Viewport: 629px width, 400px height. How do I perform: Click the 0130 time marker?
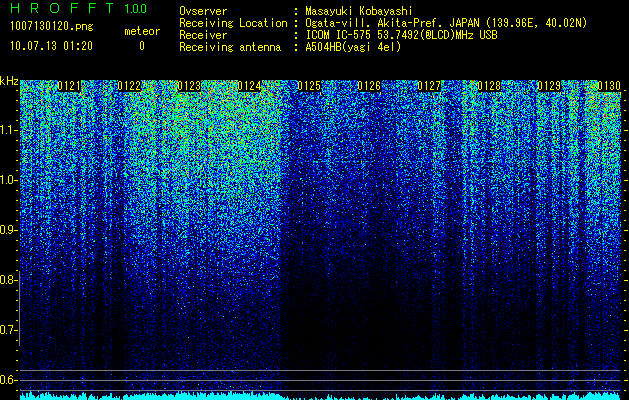pos(609,86)
